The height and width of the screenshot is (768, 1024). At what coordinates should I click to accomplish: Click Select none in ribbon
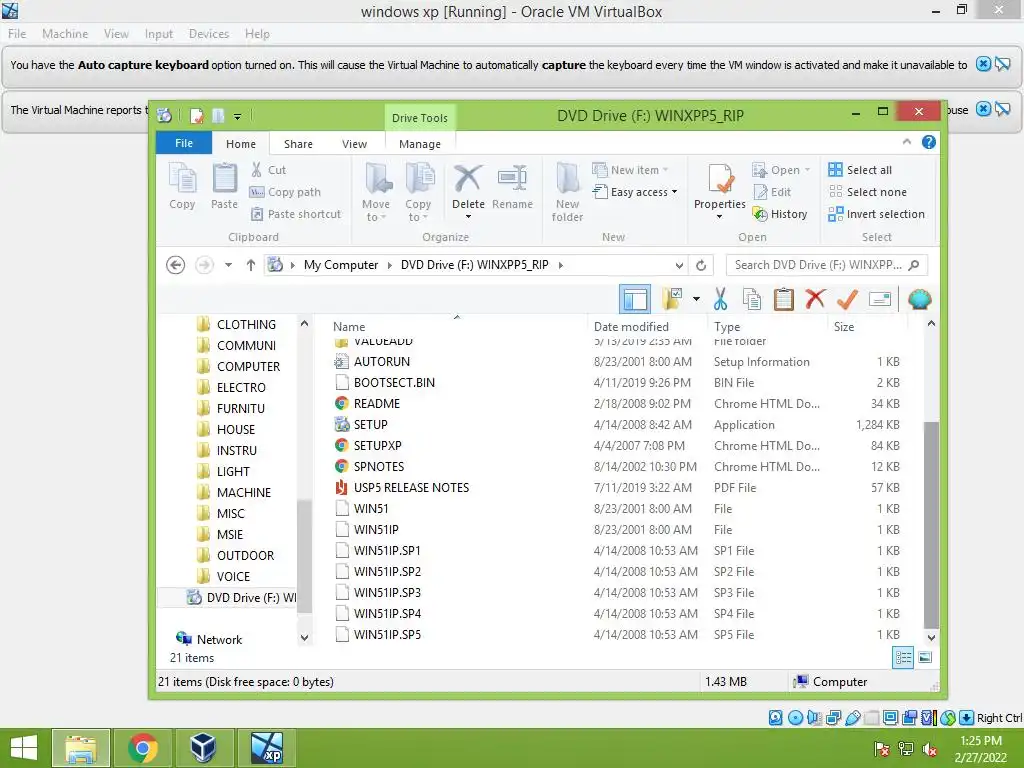pyautogui.click(x=867, y=192)
